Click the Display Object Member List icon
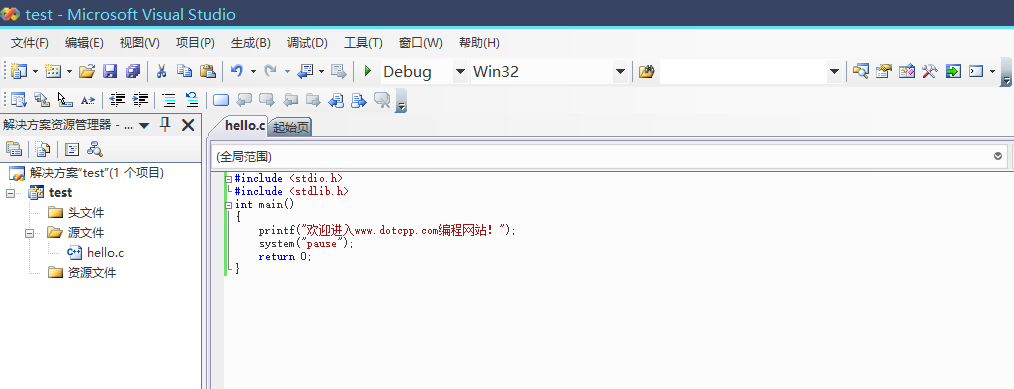 point(19,100)
